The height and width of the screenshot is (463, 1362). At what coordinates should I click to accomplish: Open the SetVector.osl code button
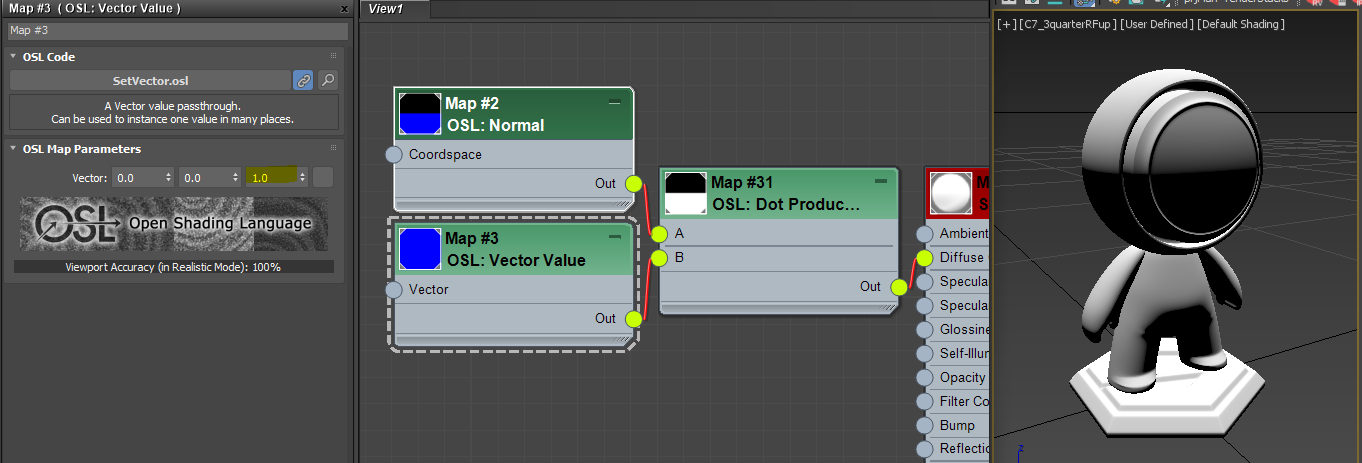click(150, 80)
